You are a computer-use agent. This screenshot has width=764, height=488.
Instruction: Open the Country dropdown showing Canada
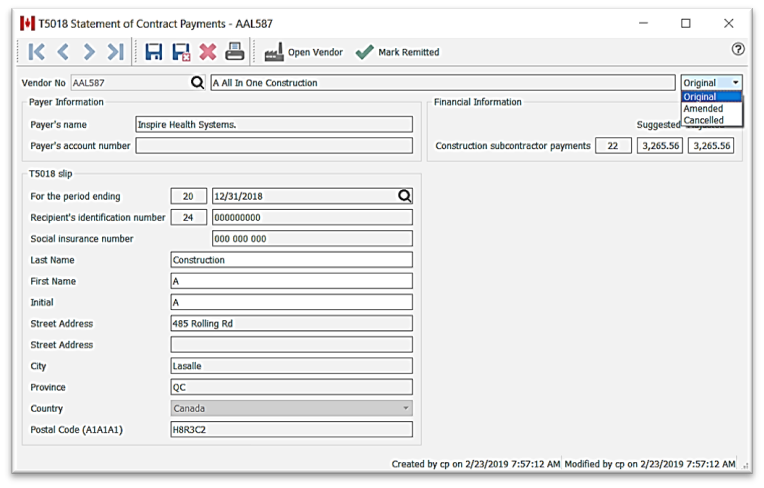click(291, 408)
